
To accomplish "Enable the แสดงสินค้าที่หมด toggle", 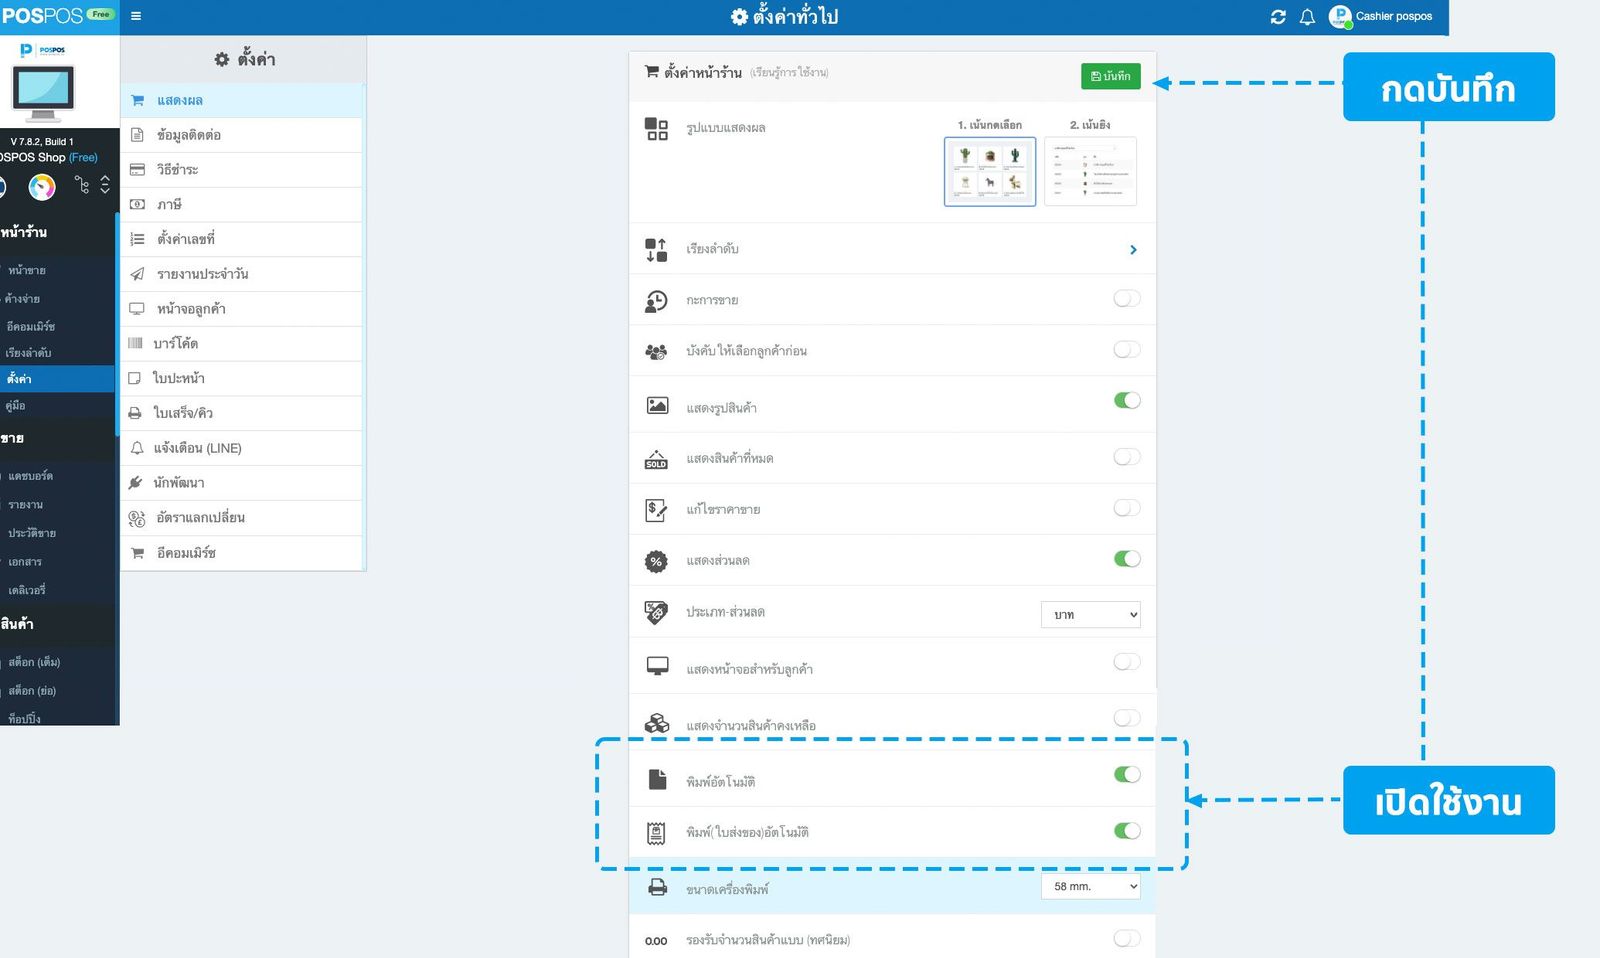I will 1126,457.
